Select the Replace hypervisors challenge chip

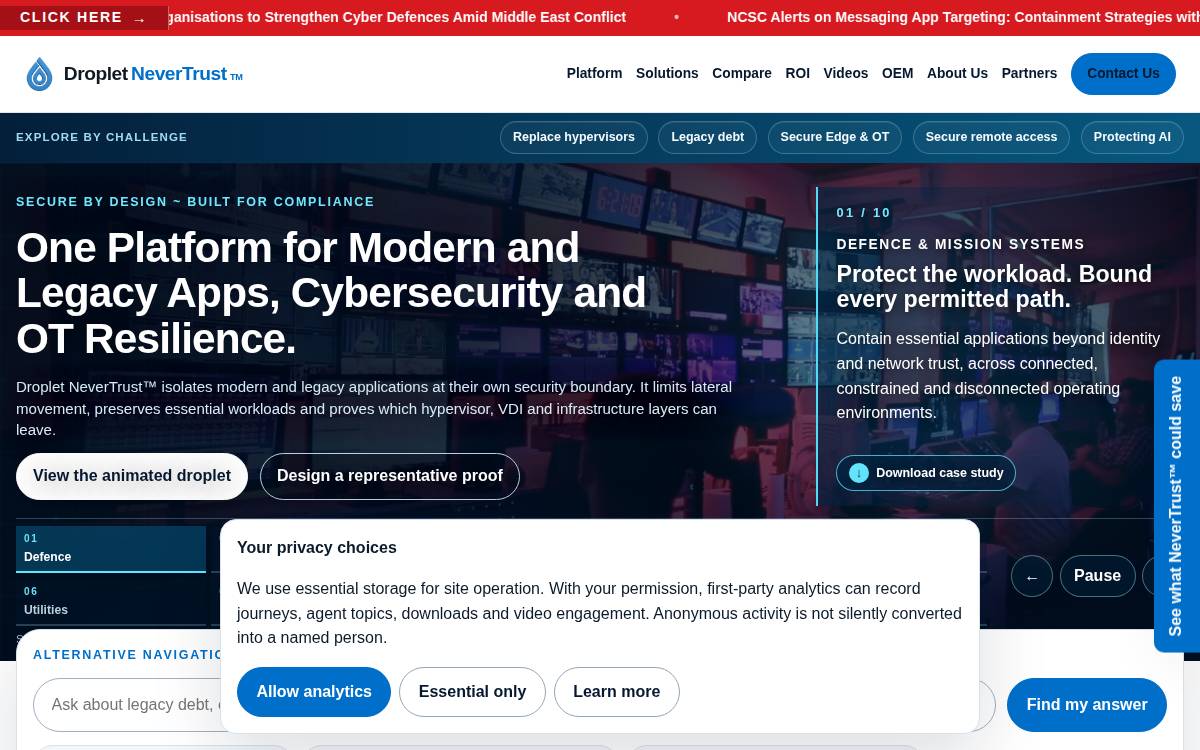point(574,137)
